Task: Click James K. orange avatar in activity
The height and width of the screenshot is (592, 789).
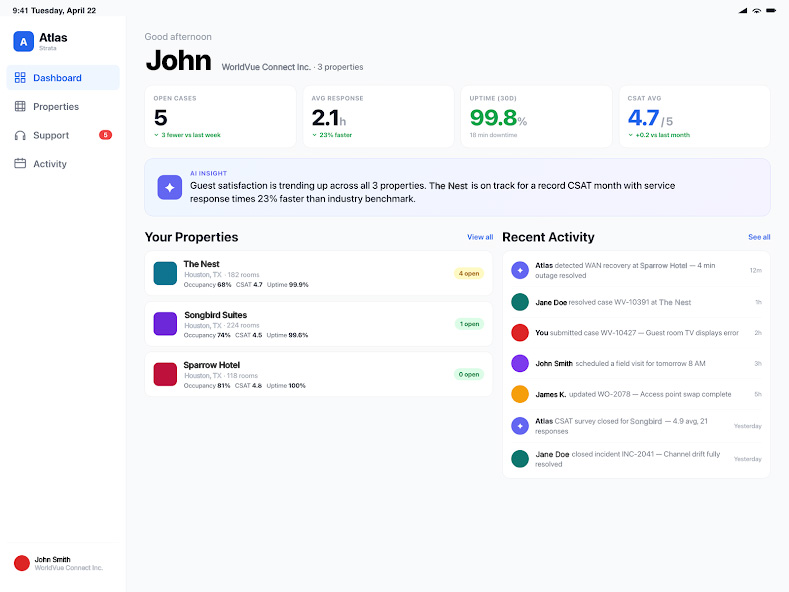Action: (x=520, y=394)
